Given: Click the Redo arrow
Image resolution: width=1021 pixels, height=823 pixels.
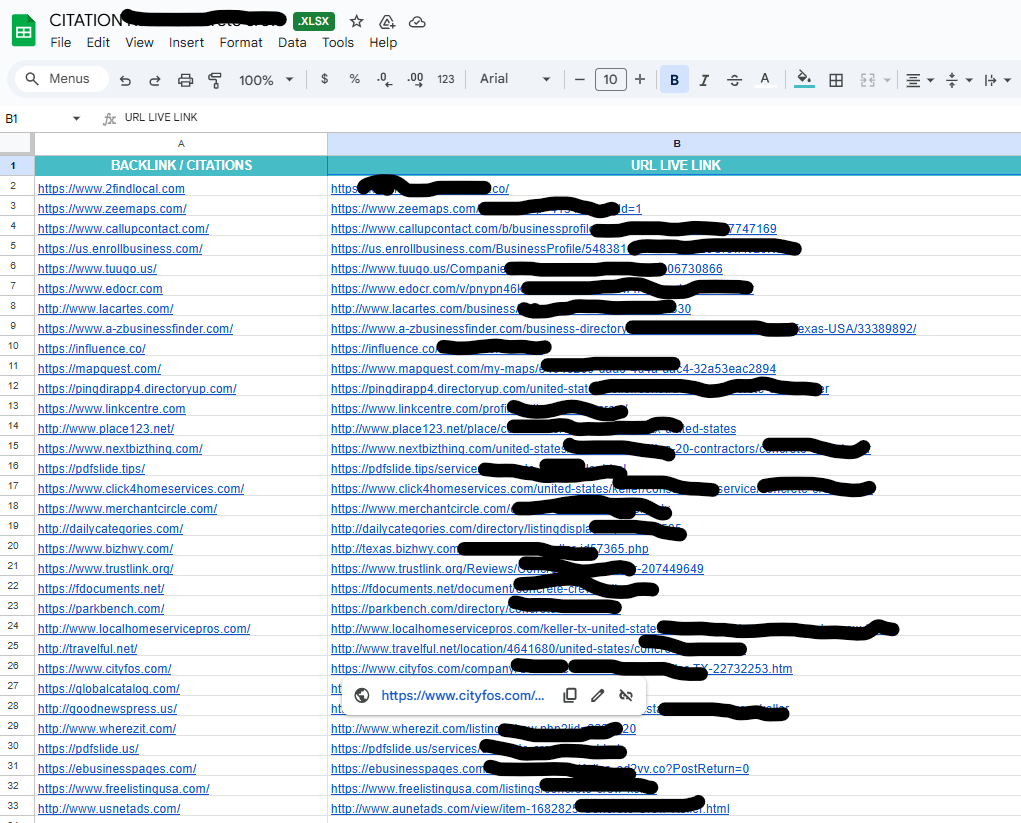Looking at the screenshot, I should (155, 80).
